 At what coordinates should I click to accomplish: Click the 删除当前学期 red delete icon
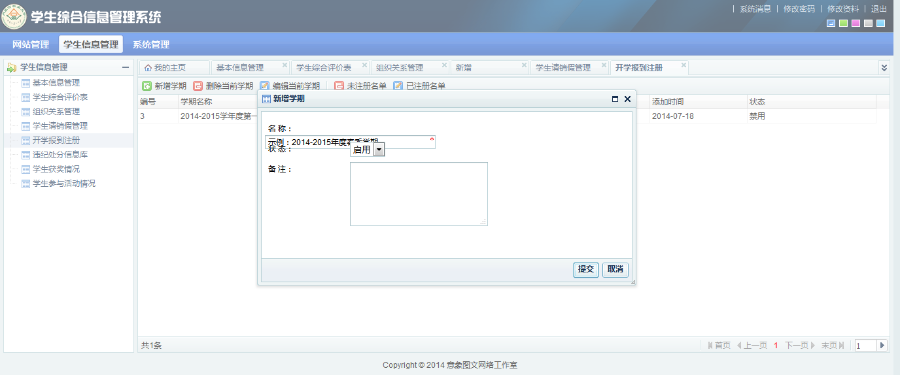[198, 86]
